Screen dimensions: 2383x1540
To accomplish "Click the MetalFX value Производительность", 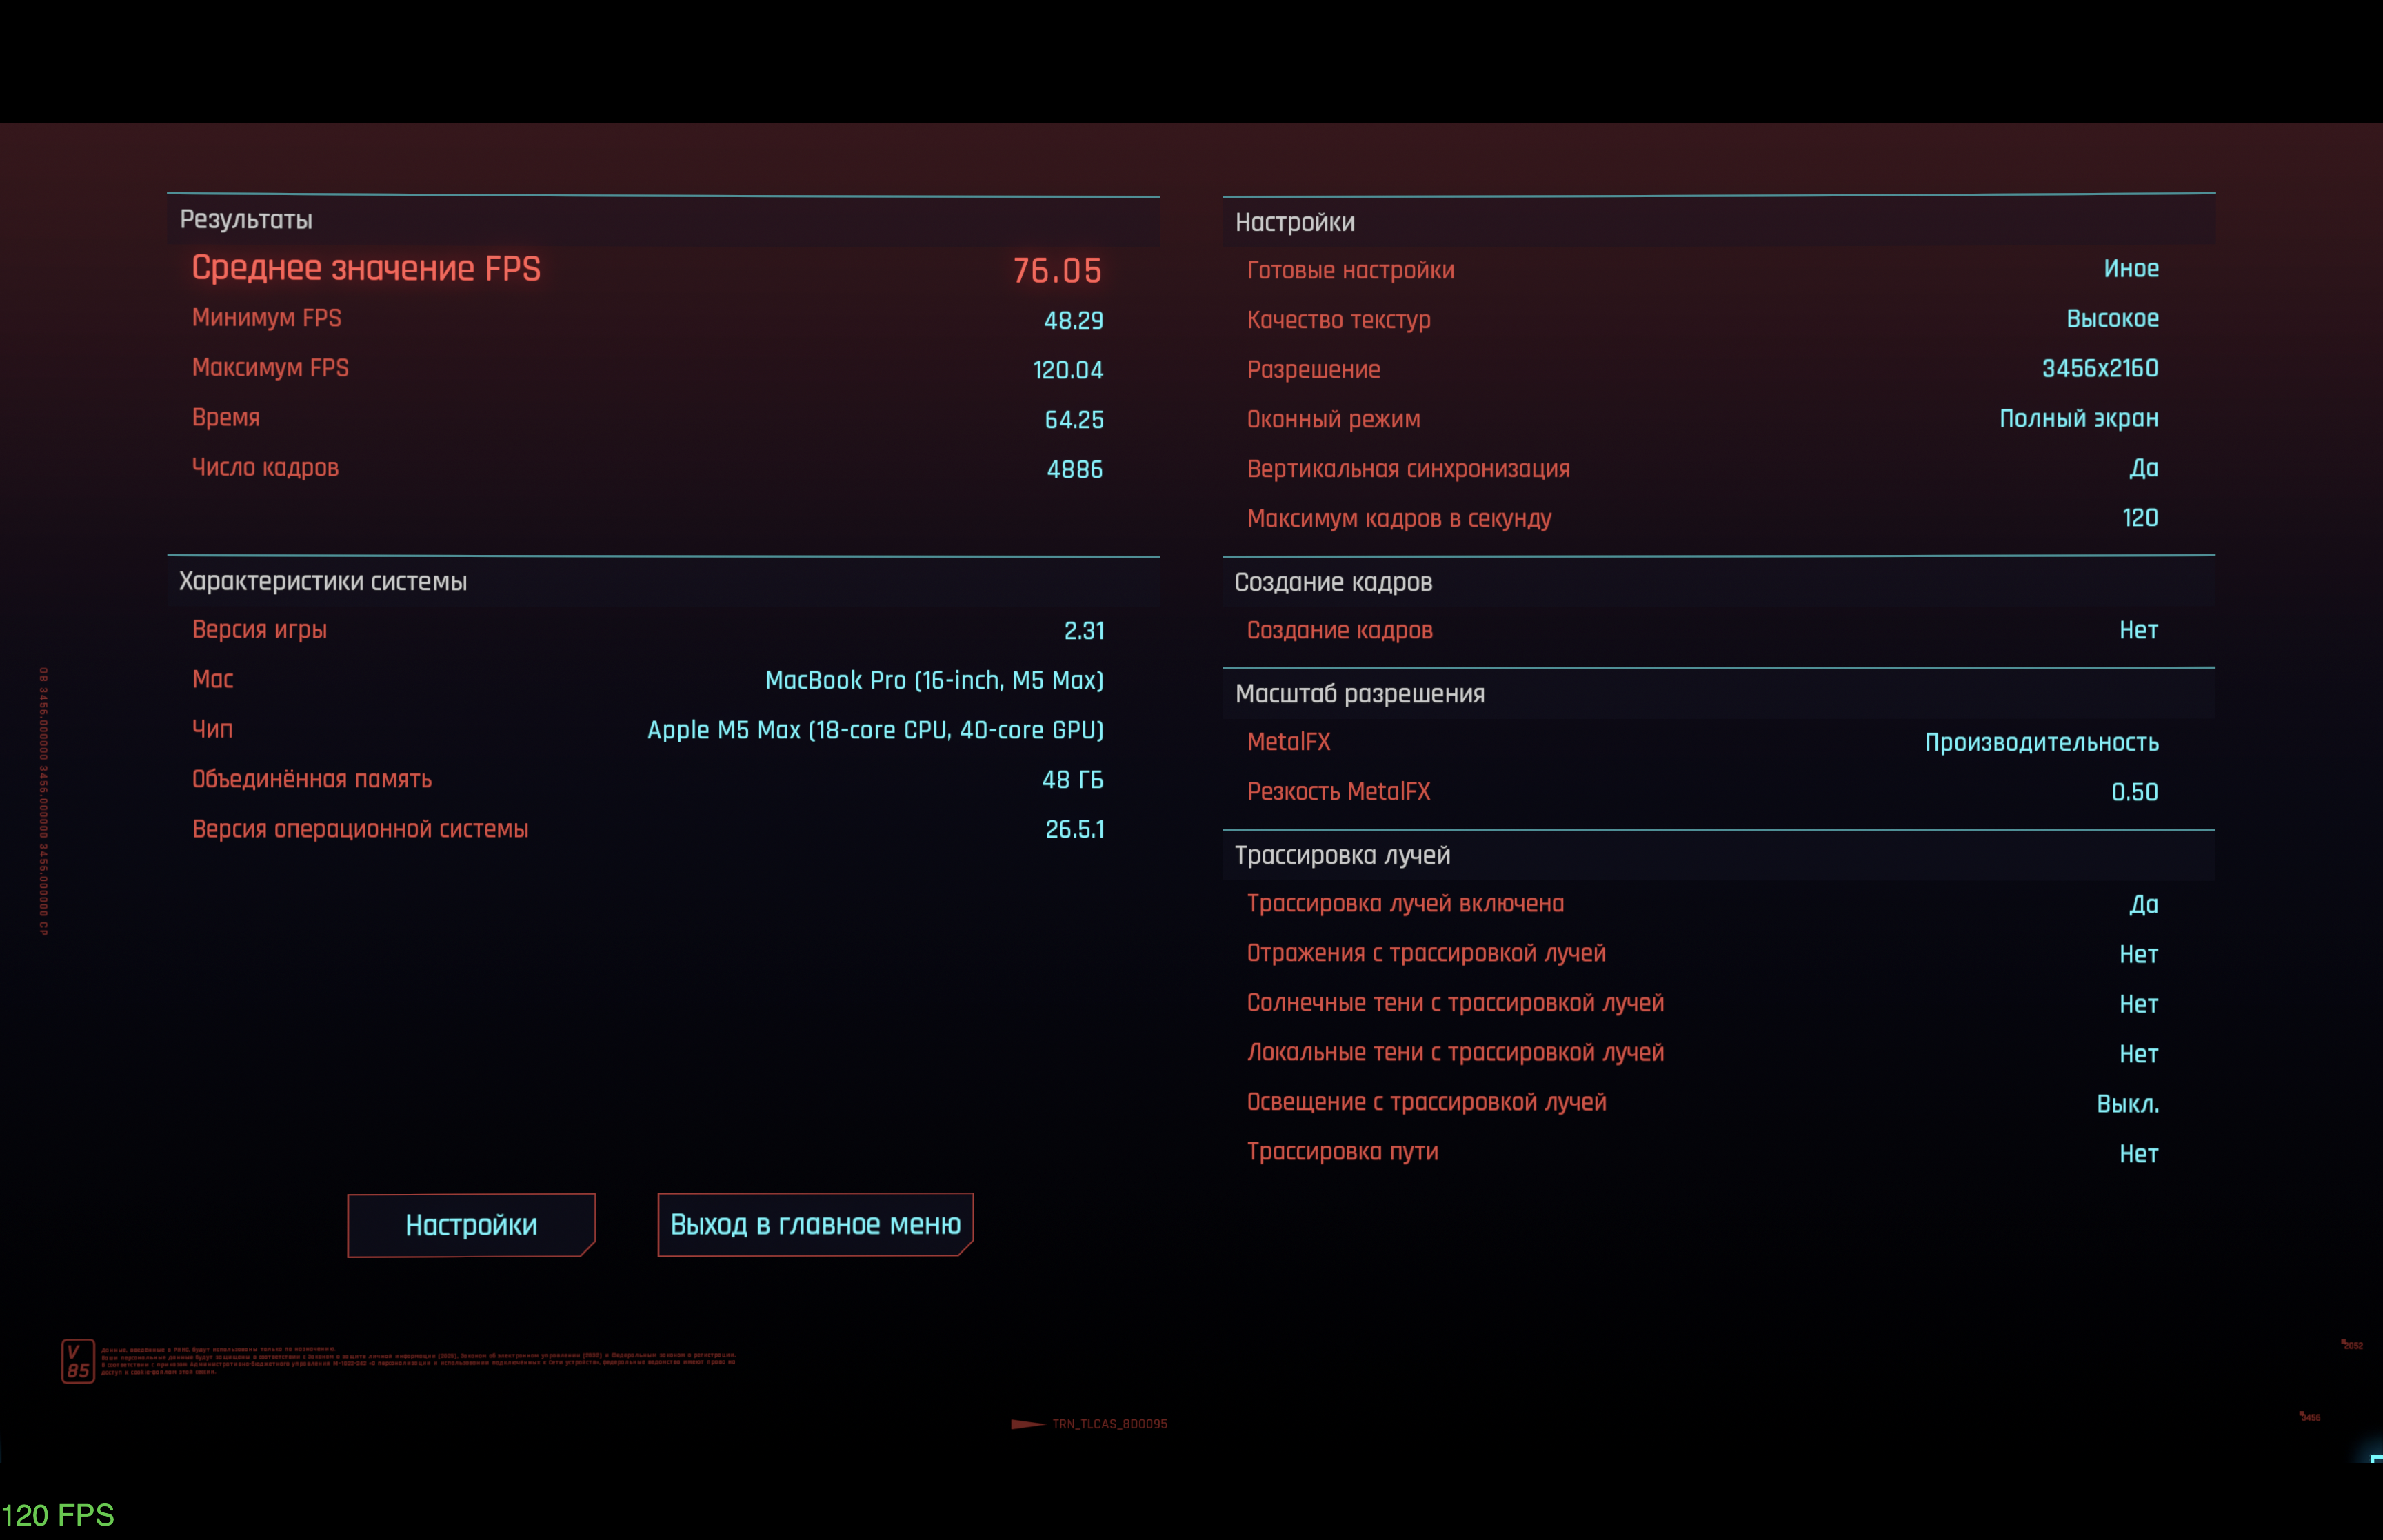I will point(2041,743).
